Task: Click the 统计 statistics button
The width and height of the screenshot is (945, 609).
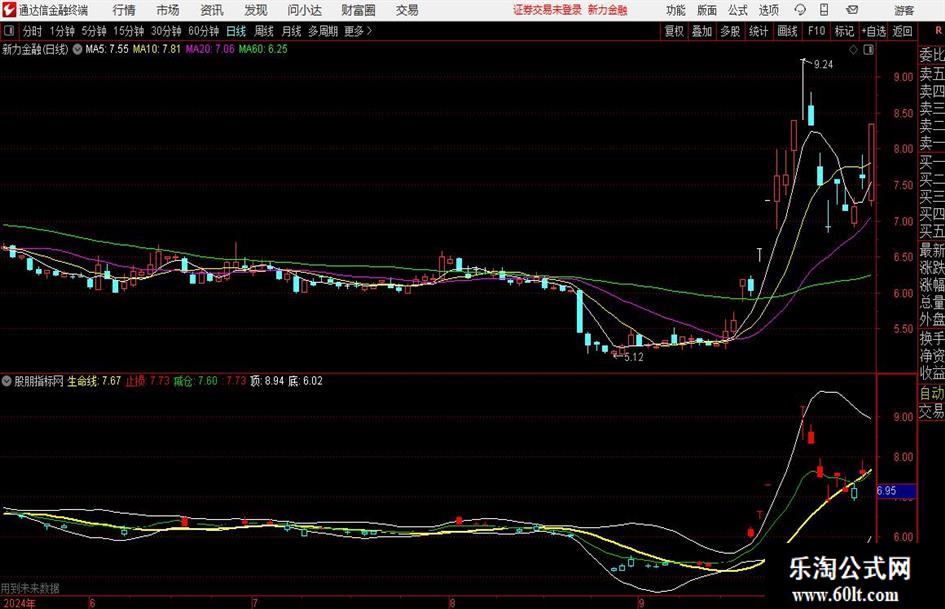Action: click(758, 31)
